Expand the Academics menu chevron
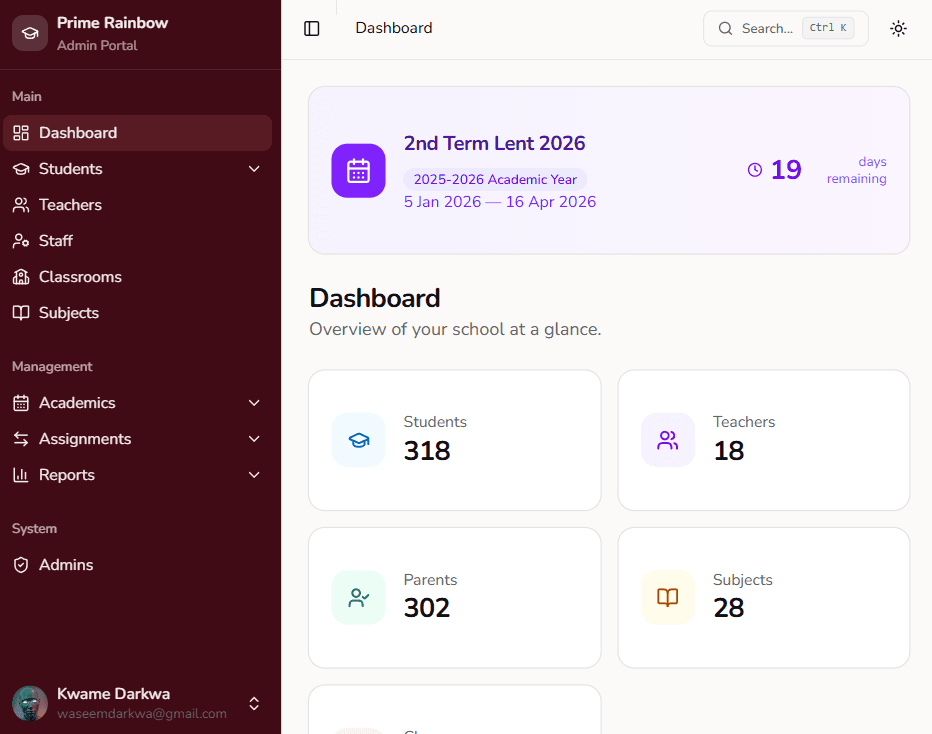932x734 pixels. (x=254, y=403)
